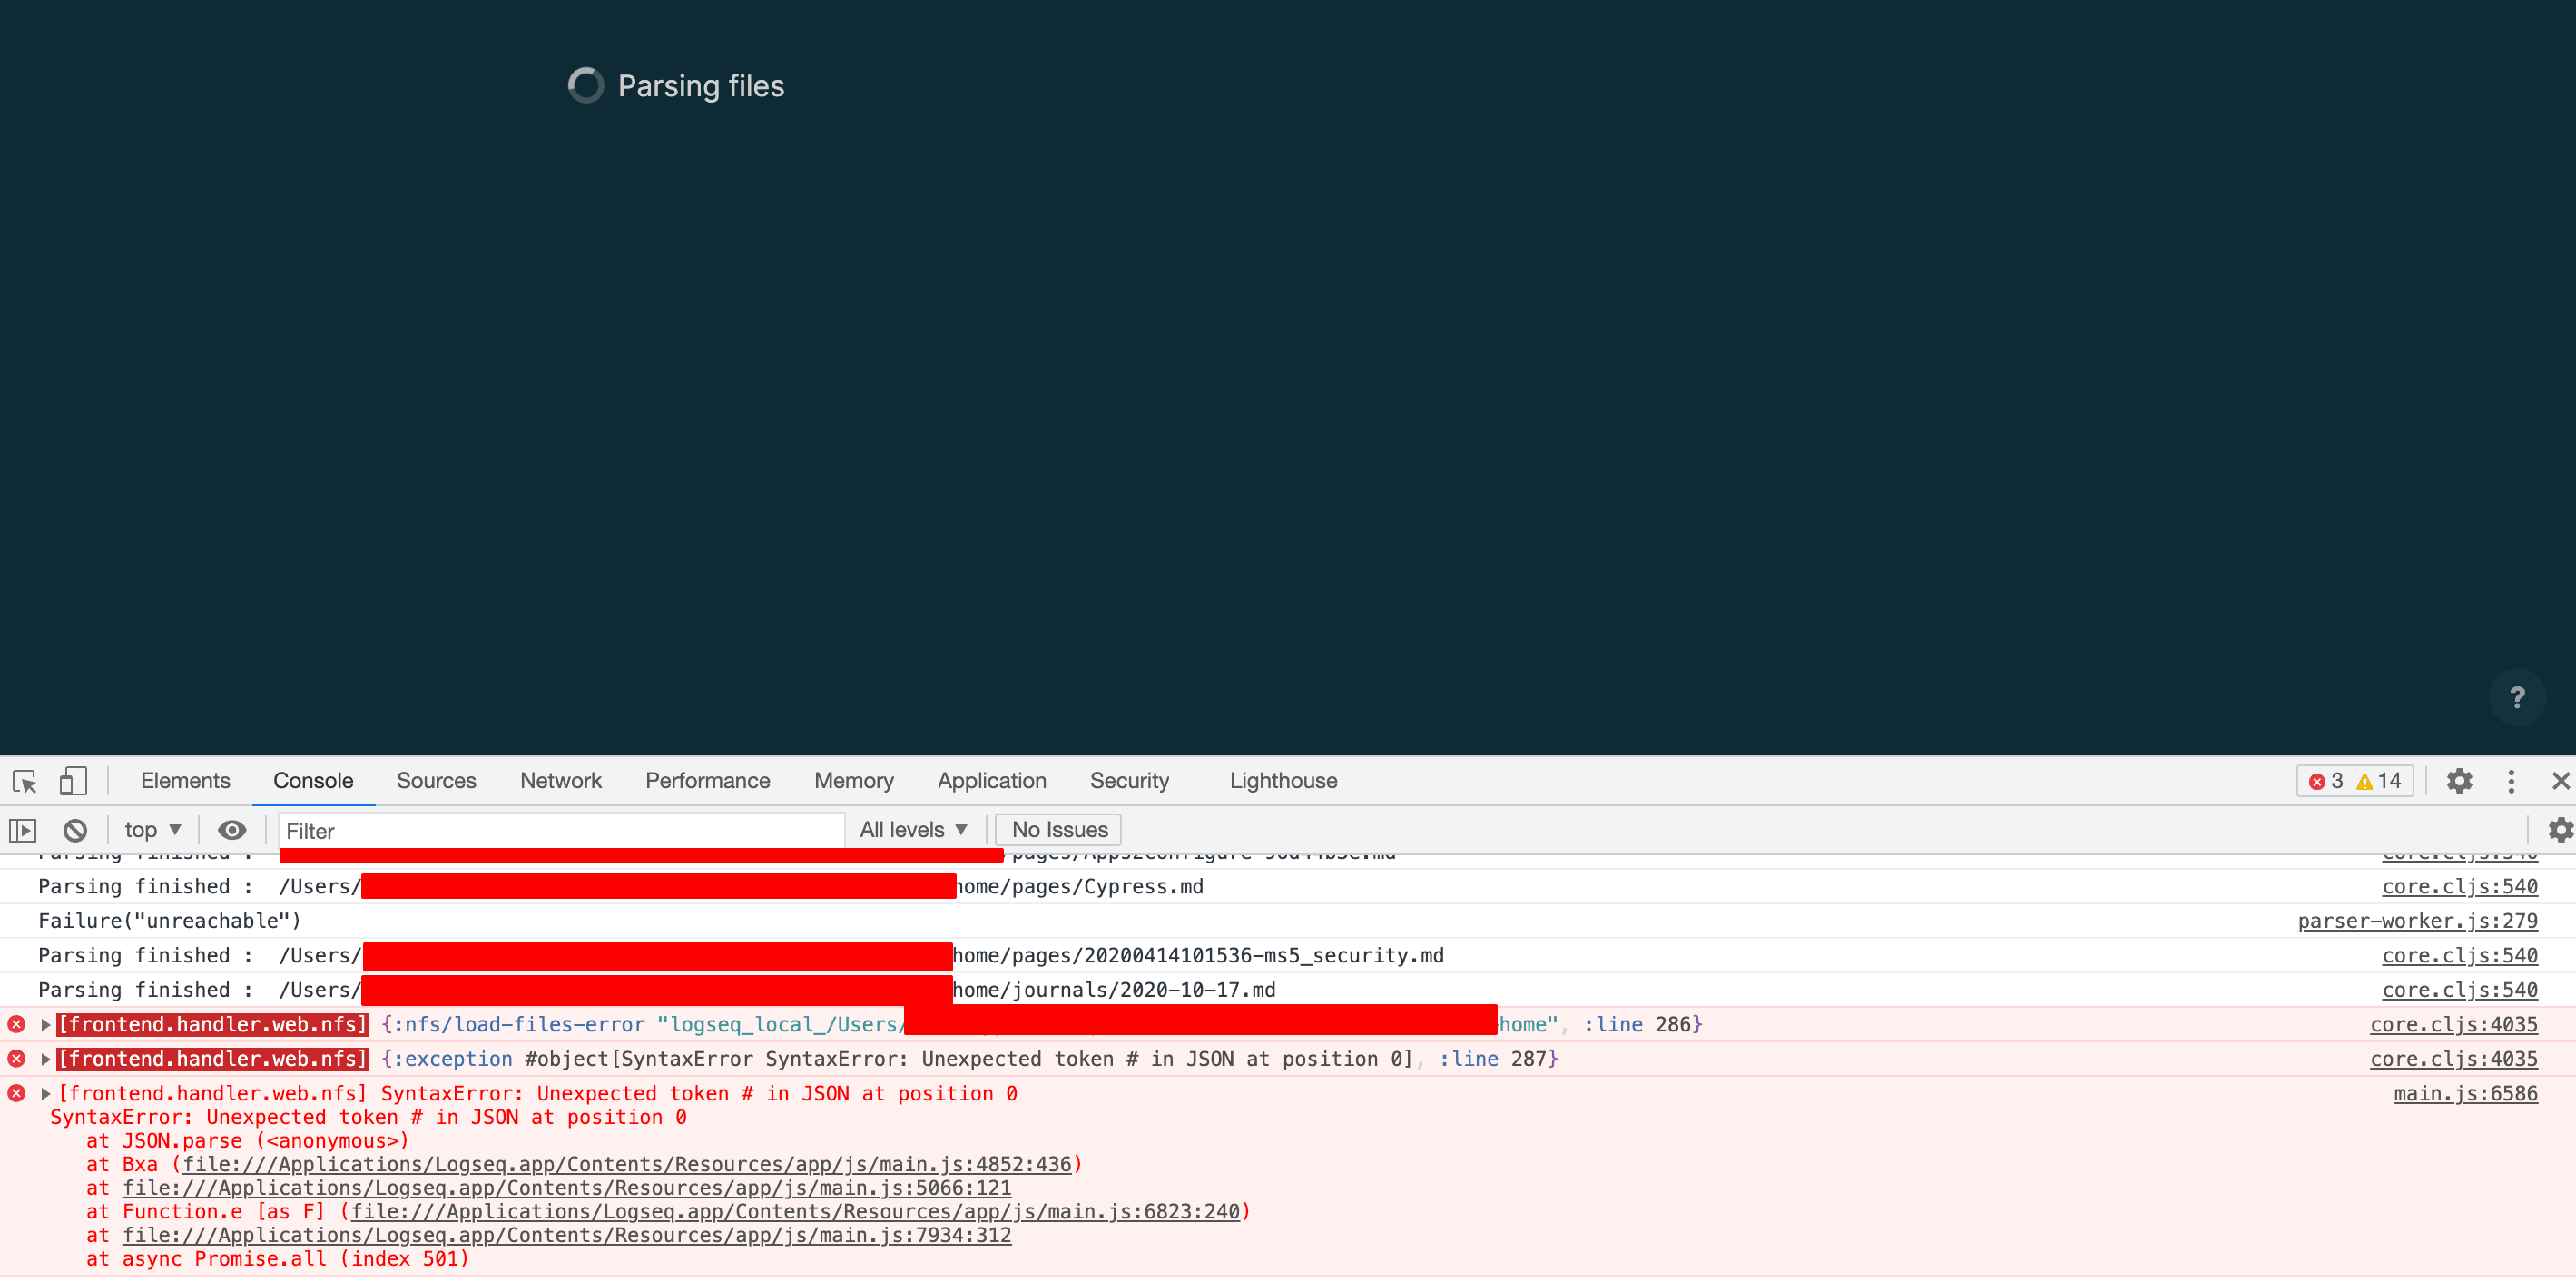
Task: Open main.js:6586 source link
Action: (2465, 1094)
